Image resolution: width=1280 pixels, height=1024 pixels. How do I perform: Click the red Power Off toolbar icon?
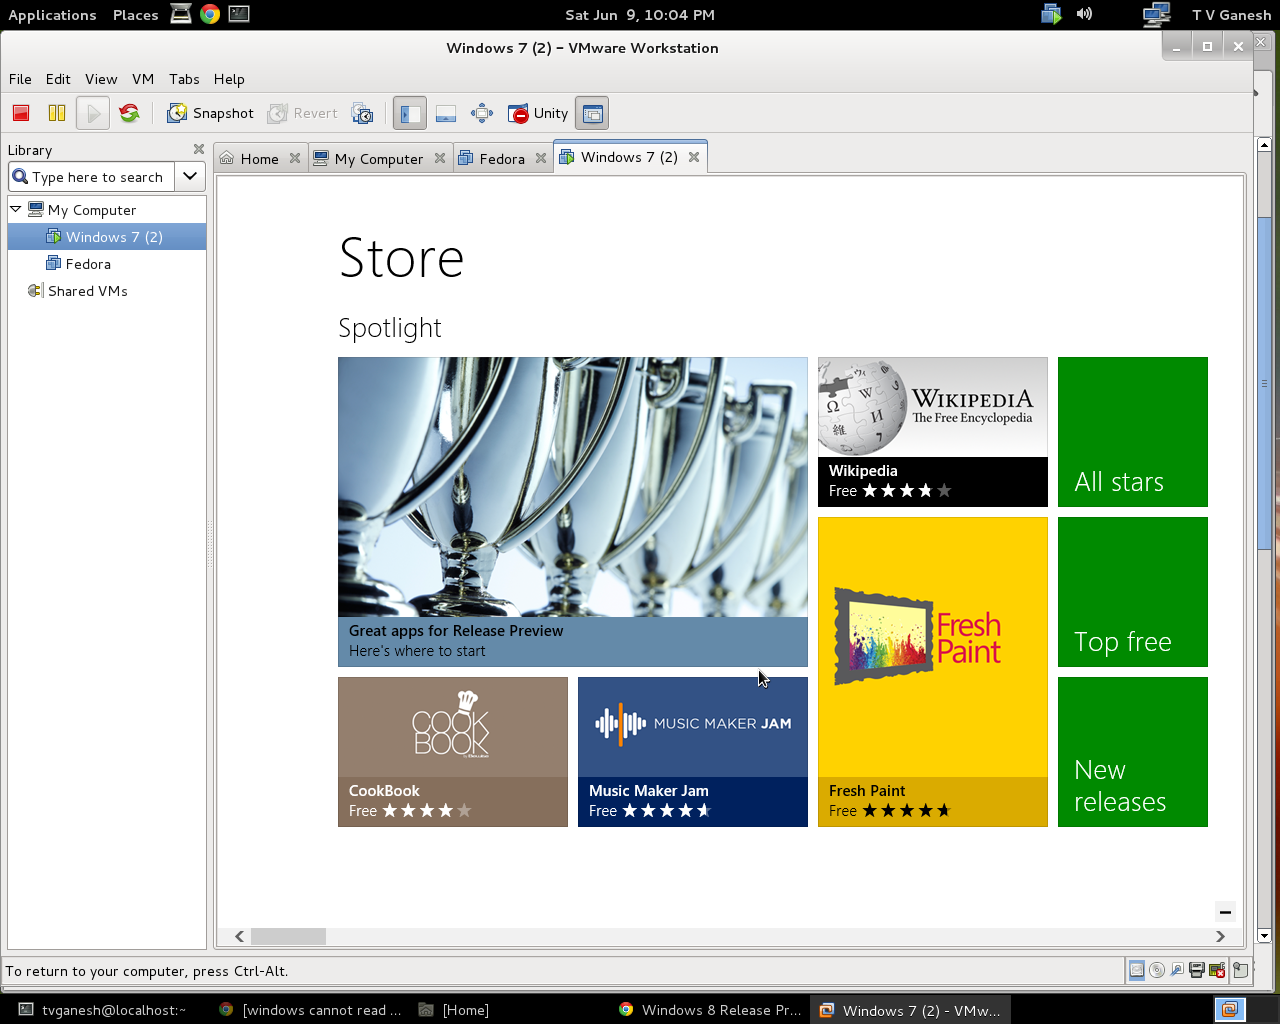point(21,113)
